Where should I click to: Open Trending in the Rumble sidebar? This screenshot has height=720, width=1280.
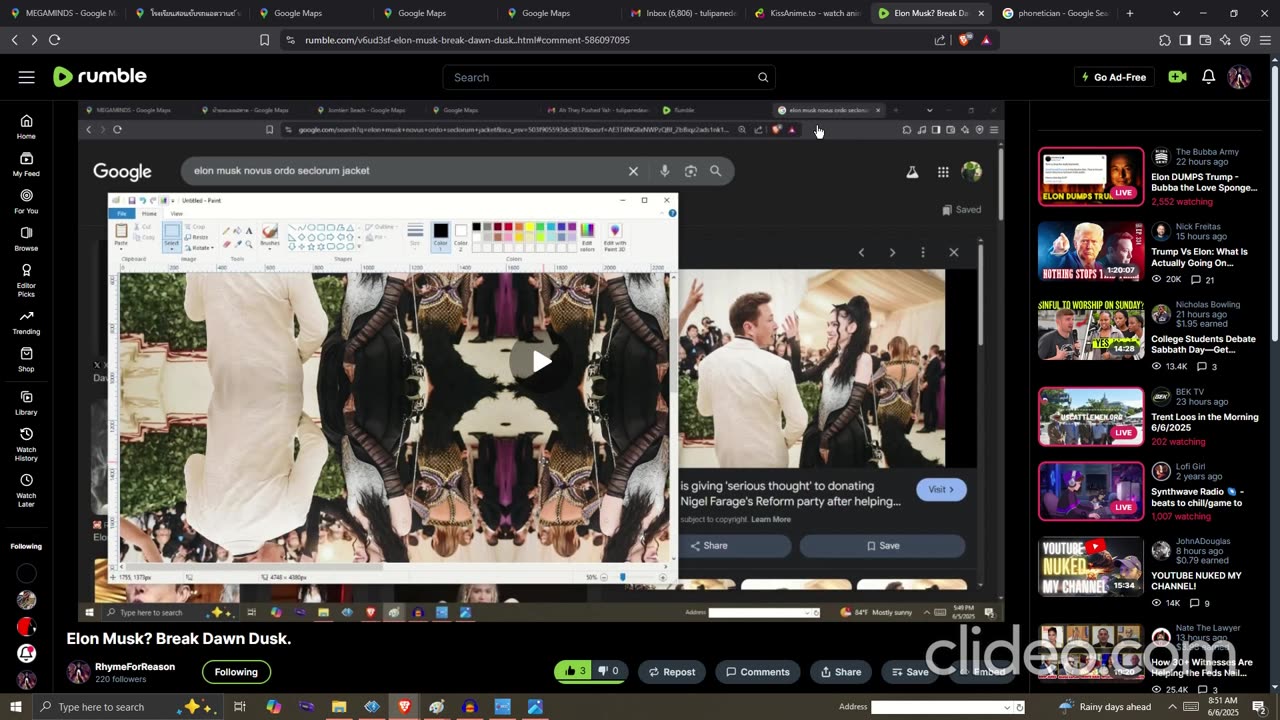[26, 322]
